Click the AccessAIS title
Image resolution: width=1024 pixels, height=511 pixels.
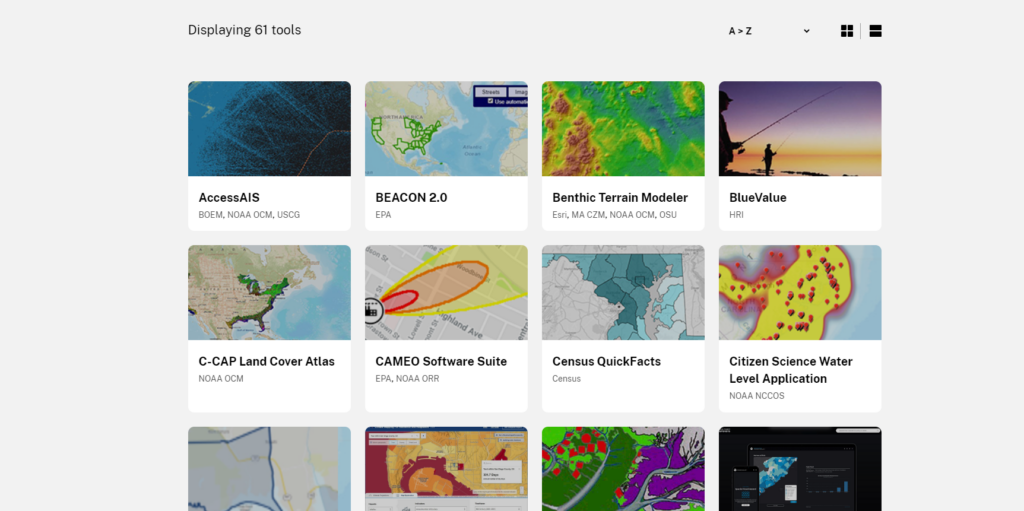(x=229, y=197)
